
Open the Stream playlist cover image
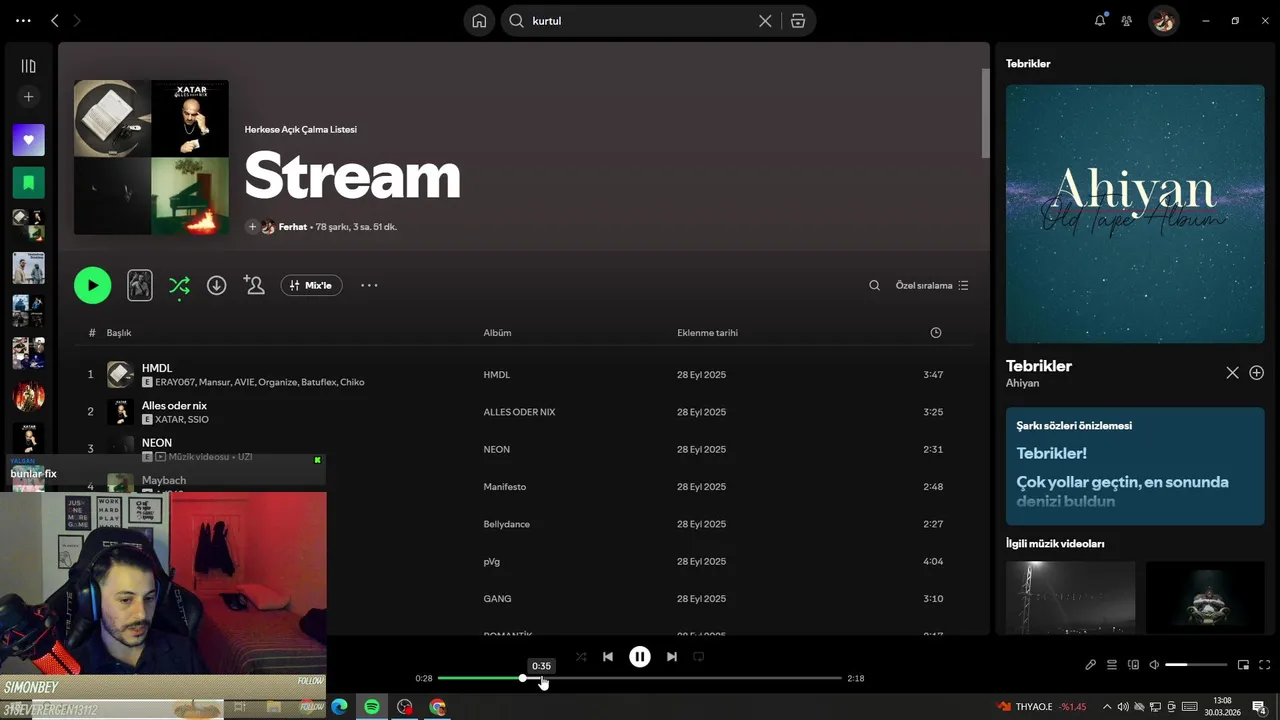click(151, 157)
